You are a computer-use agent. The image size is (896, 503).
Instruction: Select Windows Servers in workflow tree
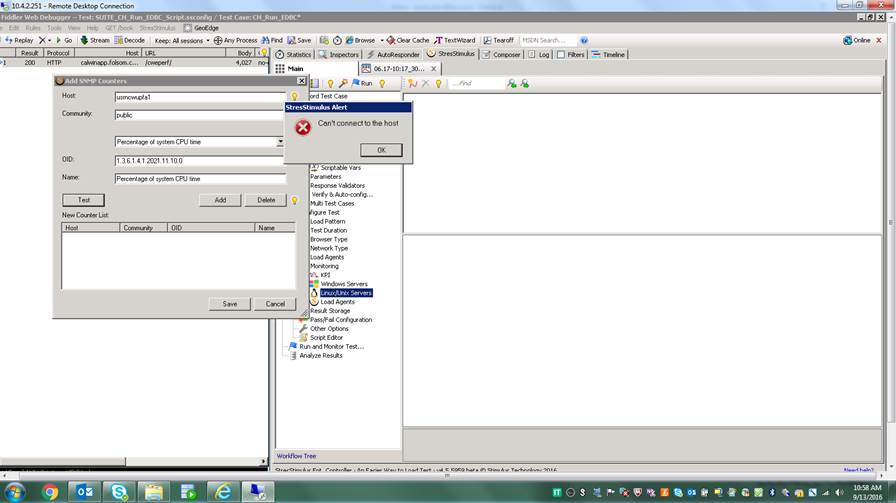(x=343, y=284)
